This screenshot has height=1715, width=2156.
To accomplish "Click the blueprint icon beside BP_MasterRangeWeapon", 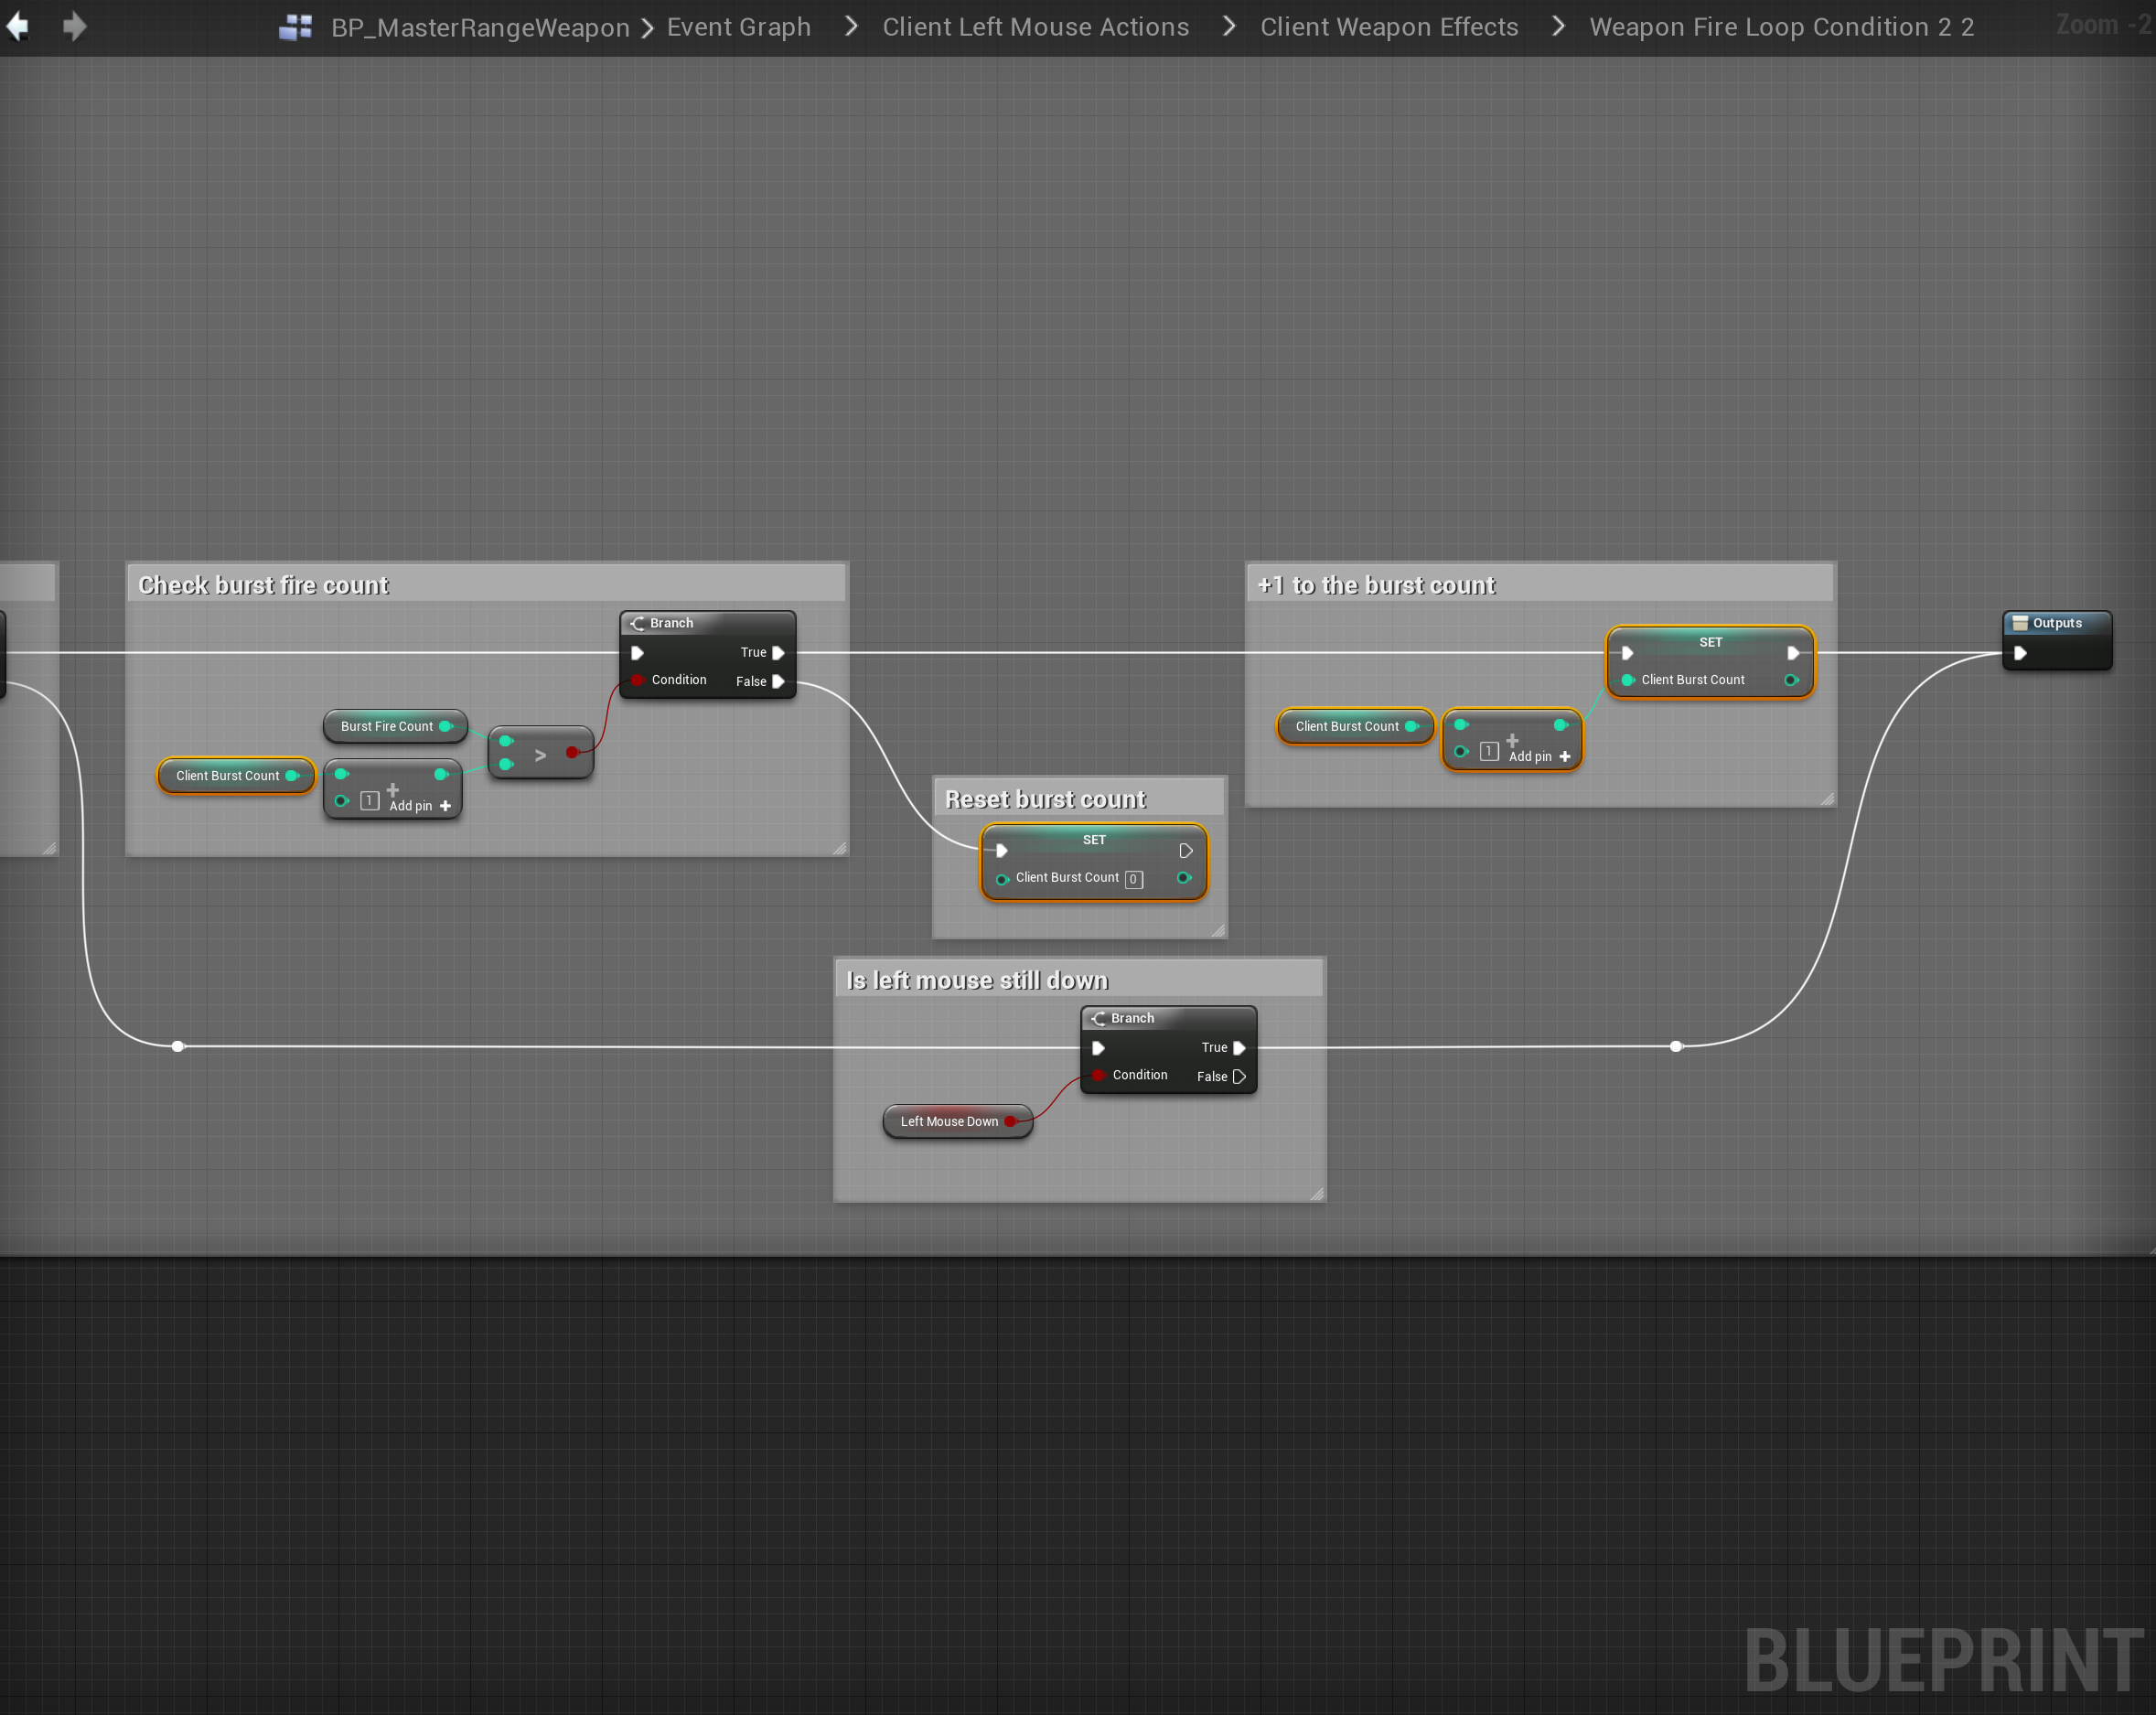I will click(x=295, y=27).
